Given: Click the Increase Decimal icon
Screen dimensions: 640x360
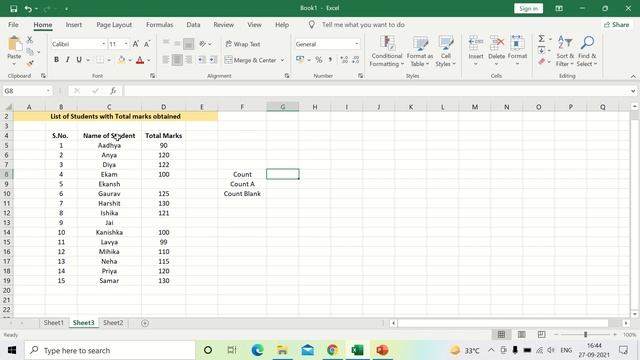Looking at the screenshot, I should point(344,60).
